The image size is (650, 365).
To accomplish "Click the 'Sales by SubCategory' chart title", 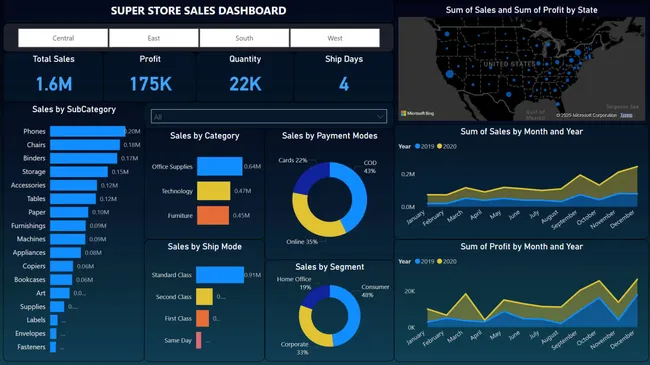I will click(74, 109).
